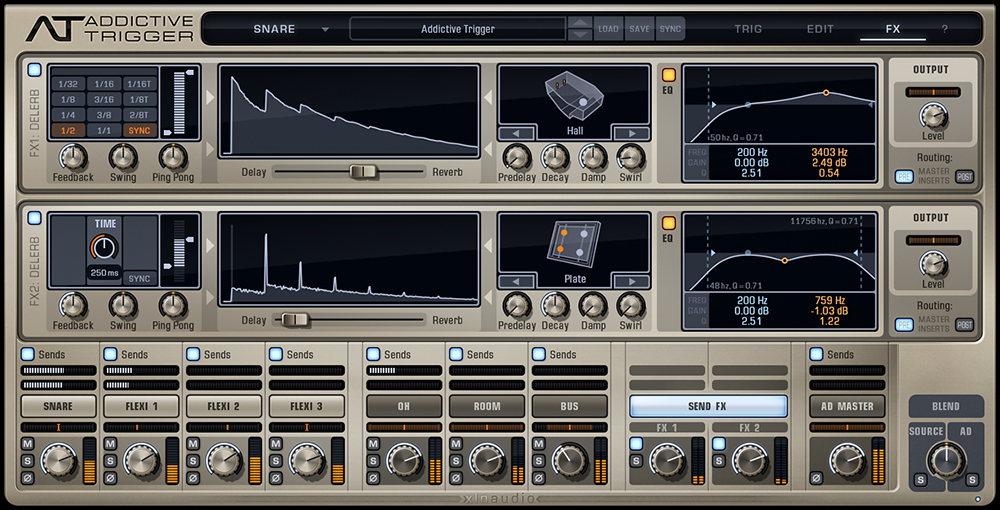This screenshot has width=1000, height=510.
Task: Disable the EQ on FX2
Action: 669,223
